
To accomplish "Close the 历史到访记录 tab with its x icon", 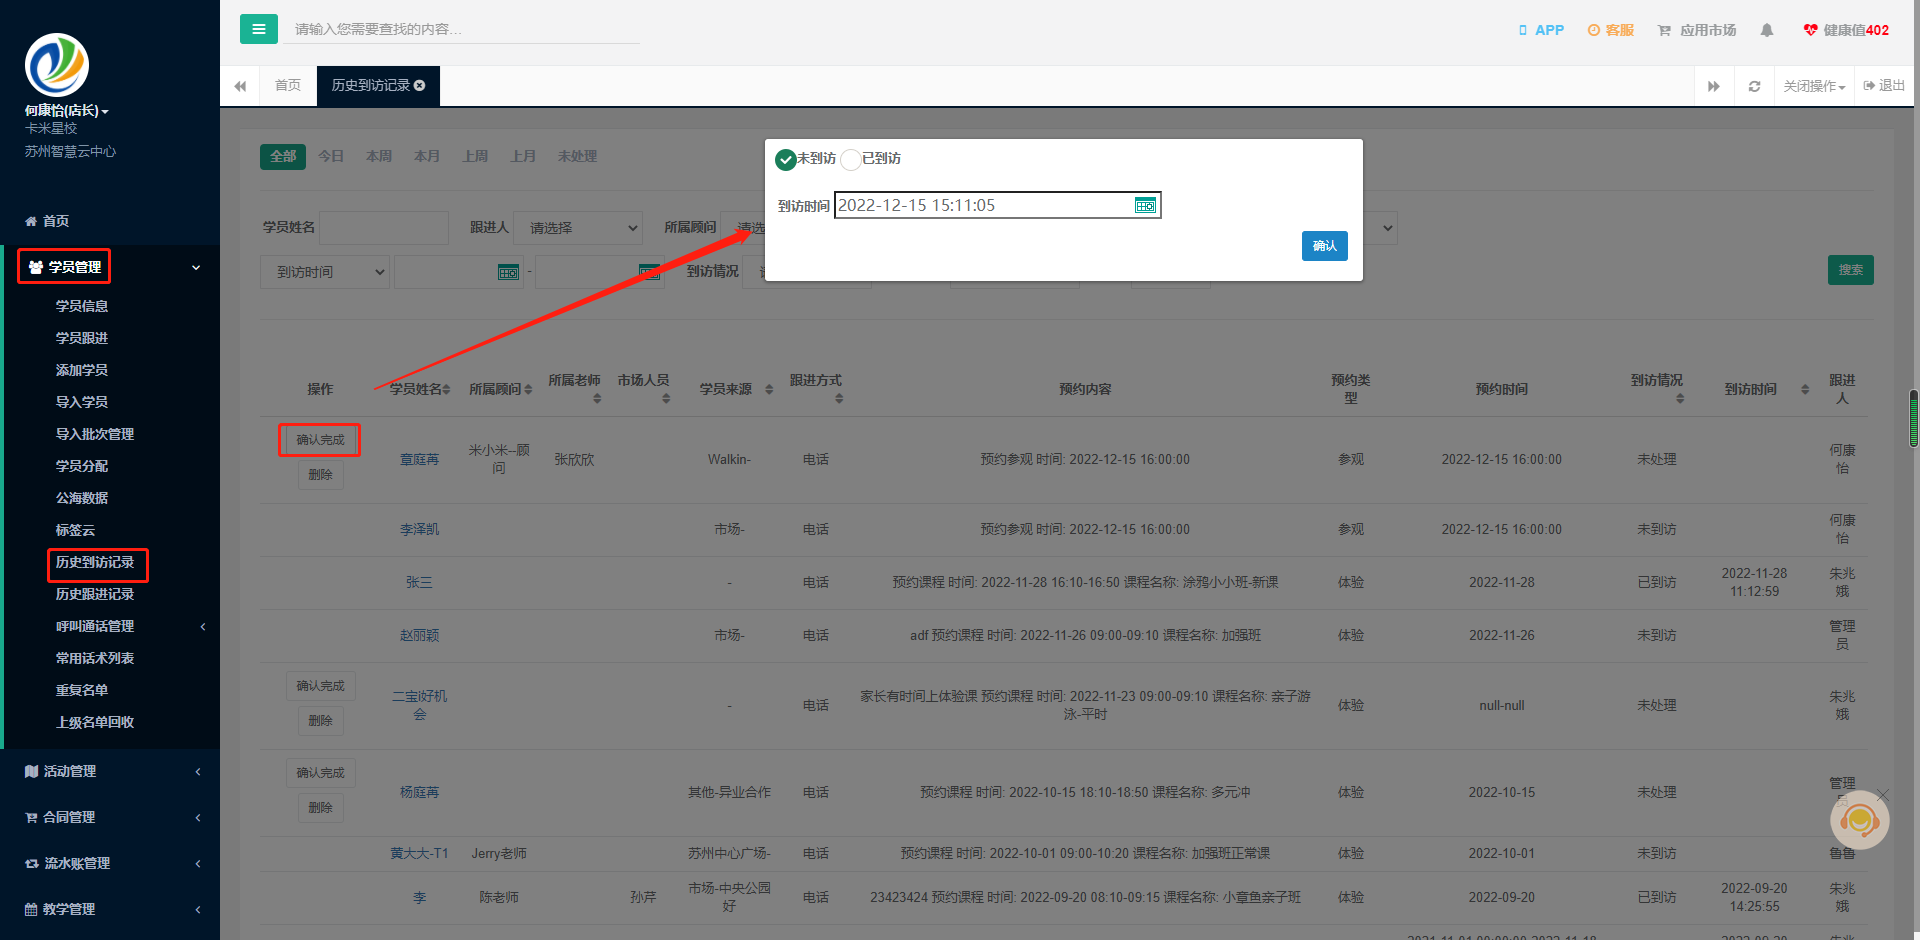I will [420, 86].
